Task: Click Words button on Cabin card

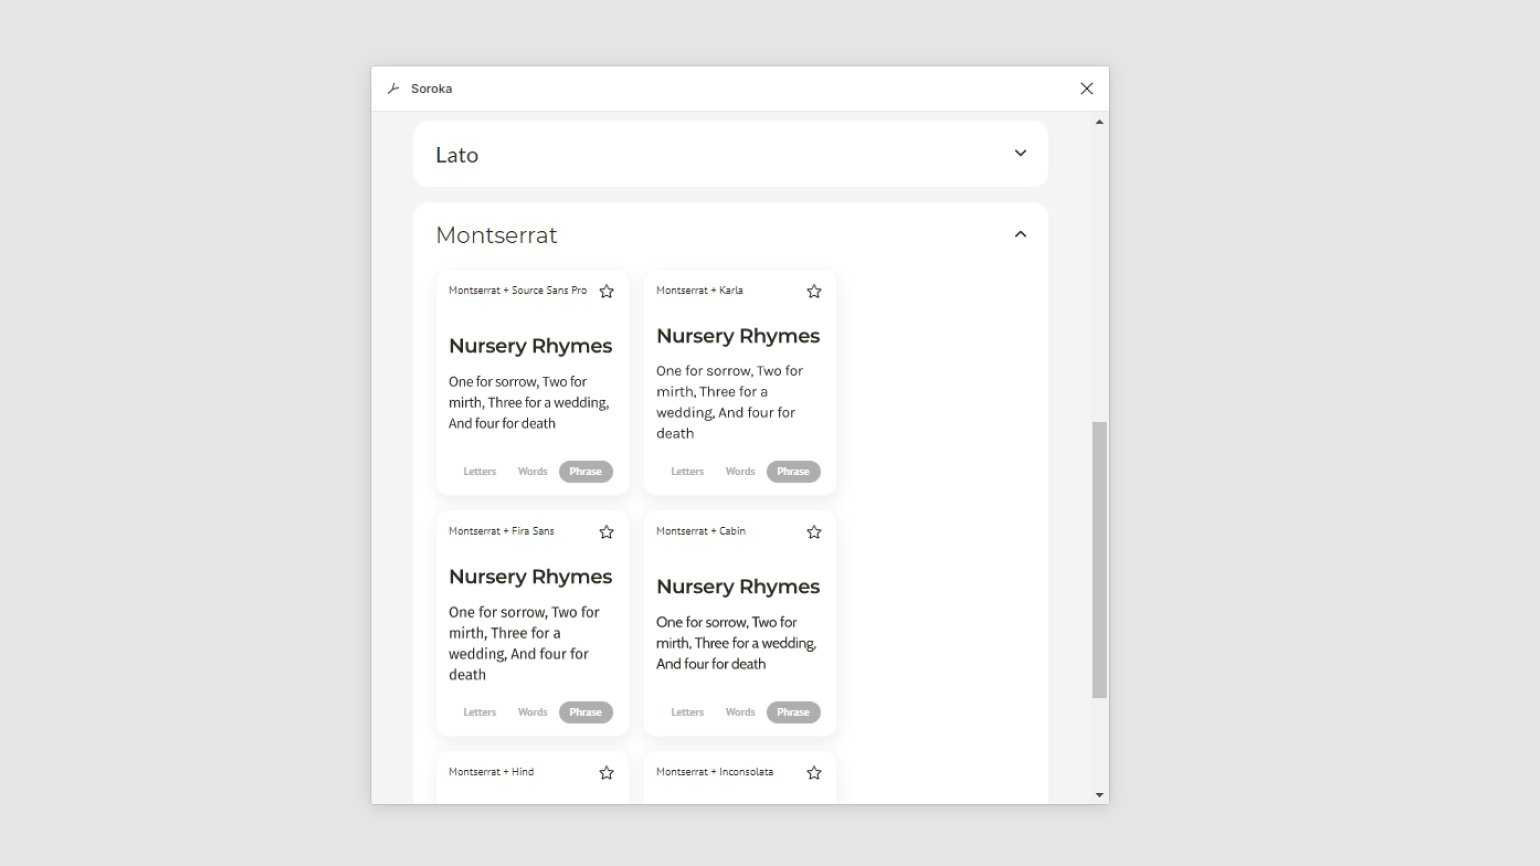Action: tap(740, 713)
